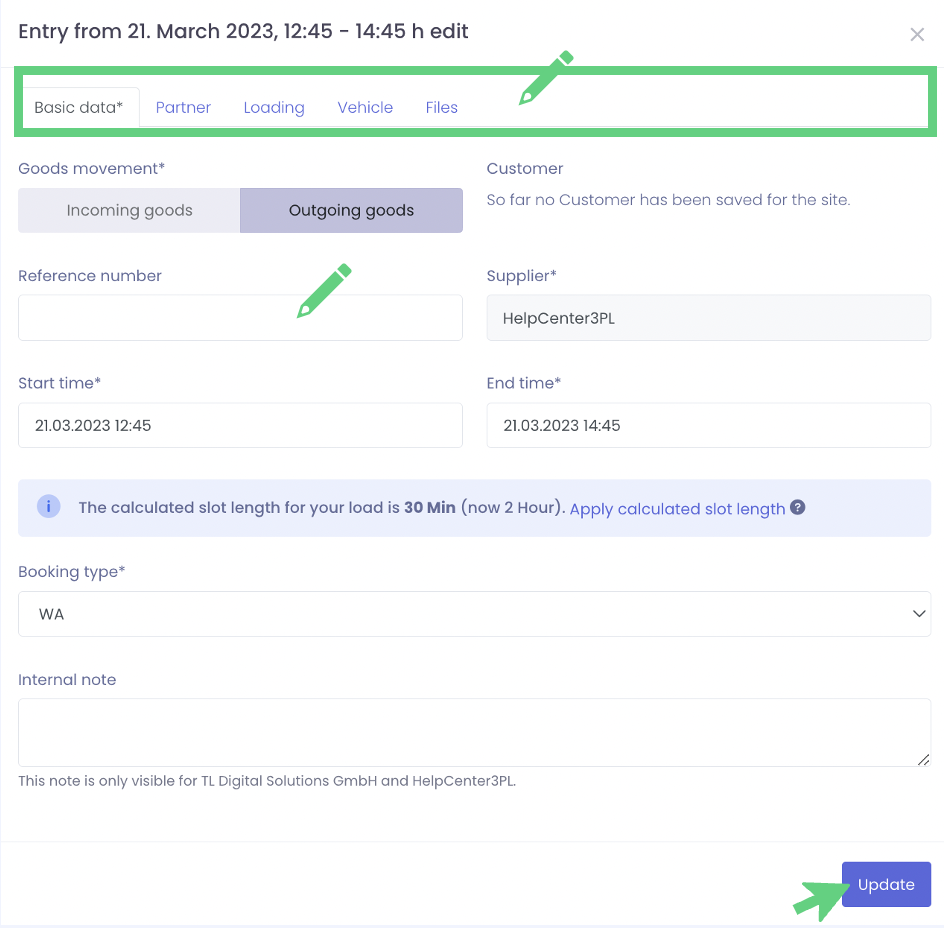Click the help question mark icon
This screenshot has height=928, width=944.
pos(798,507)
